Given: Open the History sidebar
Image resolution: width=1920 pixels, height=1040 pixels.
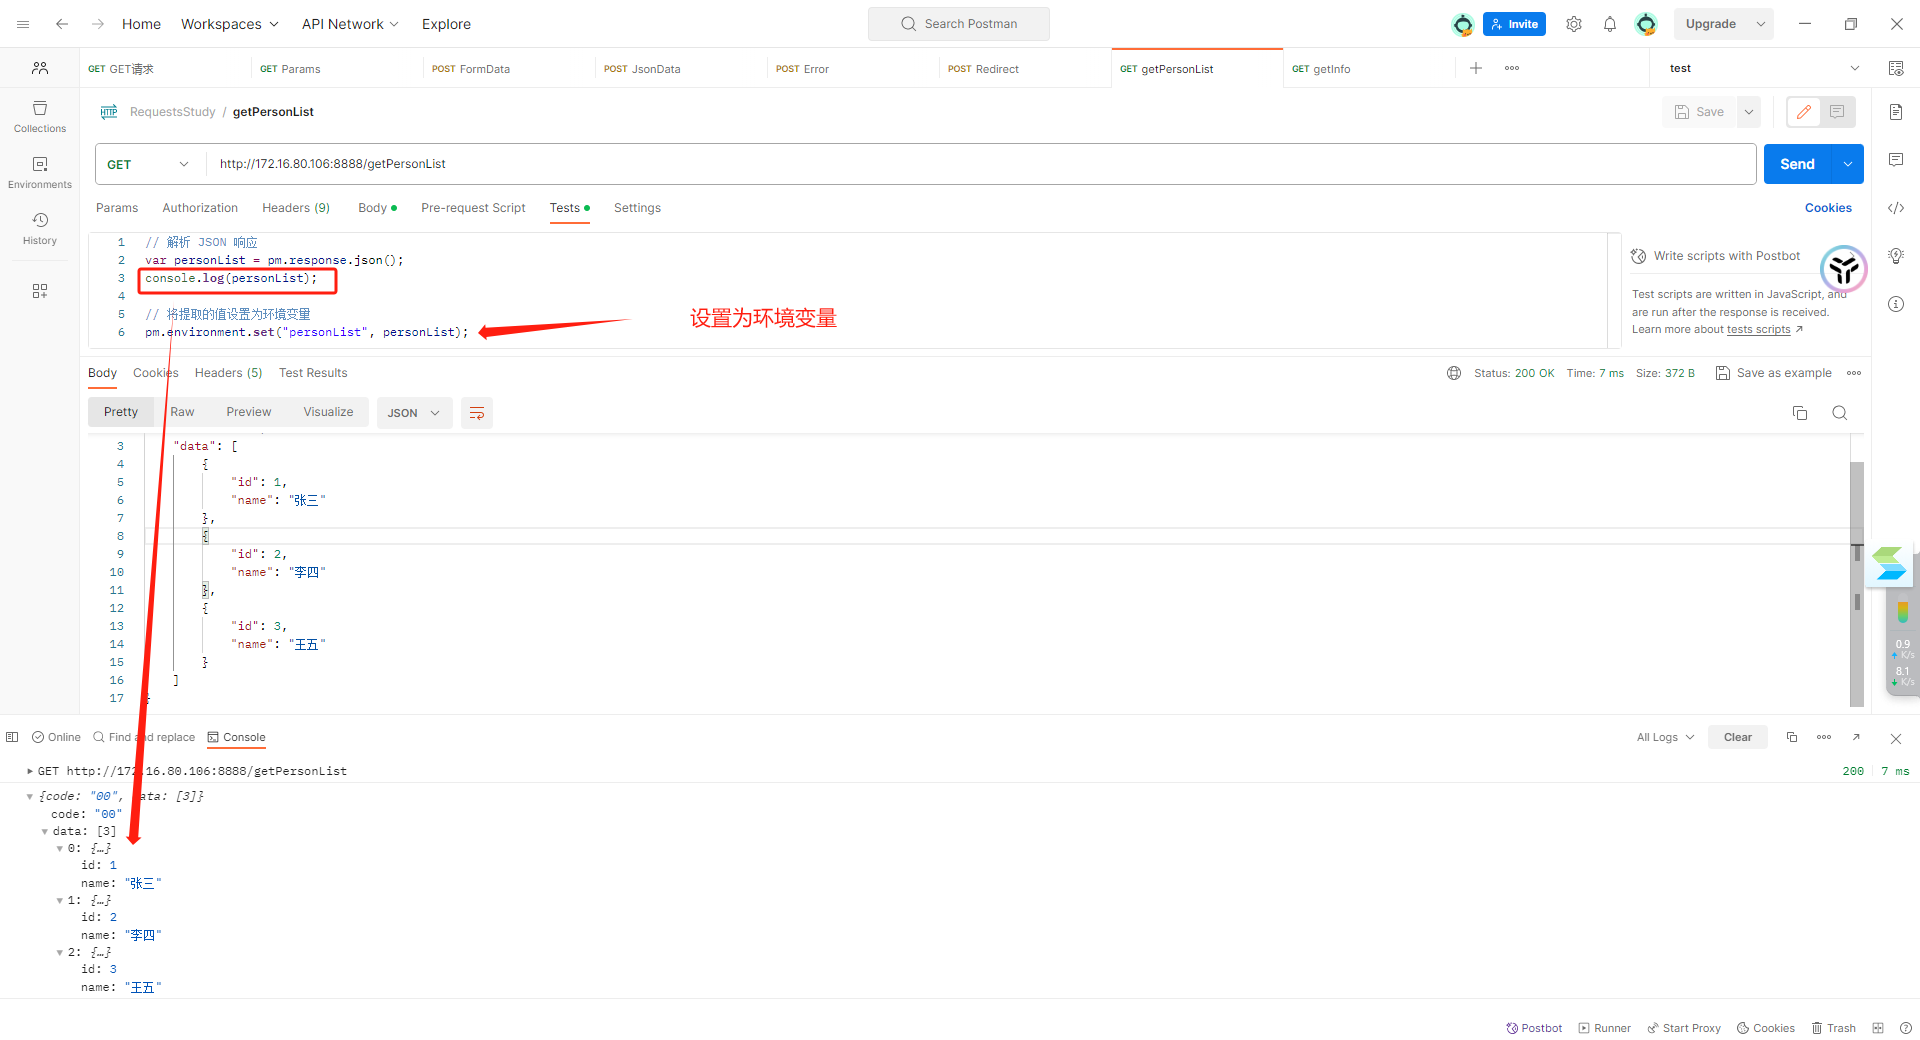Looking at the screenshot, I should pyautogui.click(x=39, y=228).
